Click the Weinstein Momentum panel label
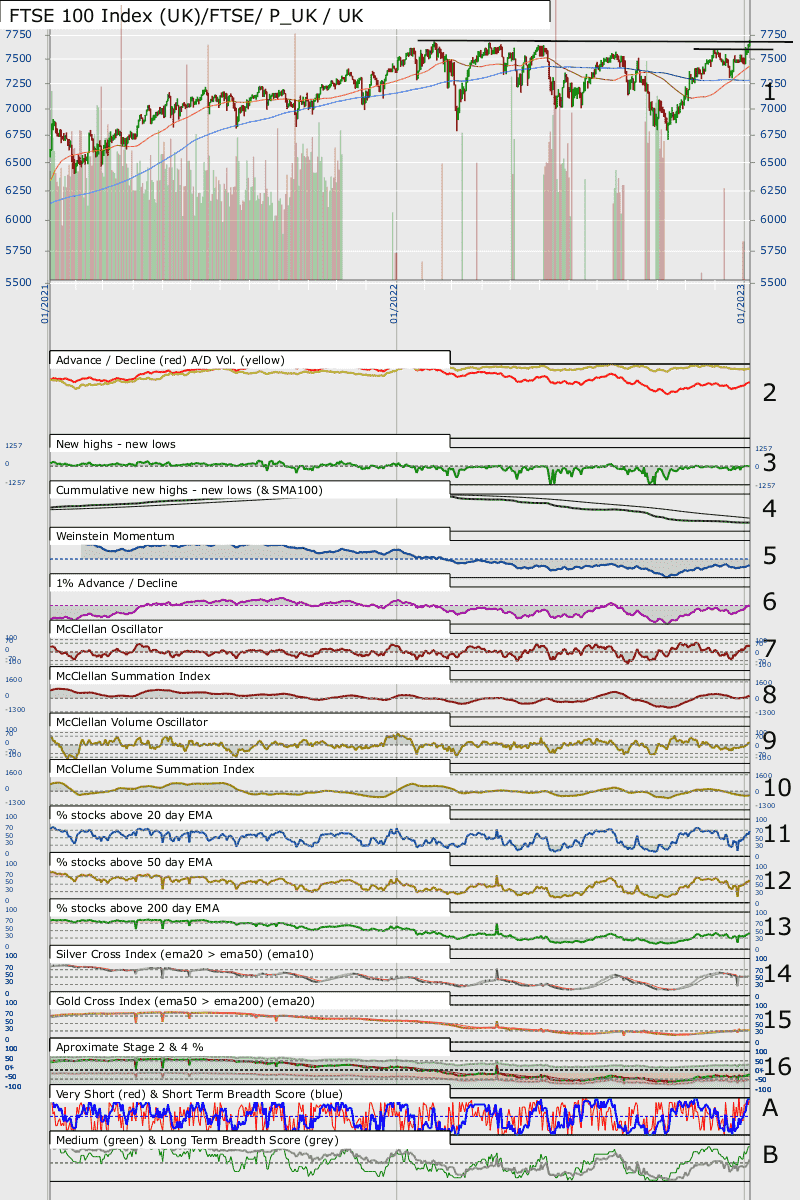The width and height of the screenshot is (800, 1200). [115, 536]
